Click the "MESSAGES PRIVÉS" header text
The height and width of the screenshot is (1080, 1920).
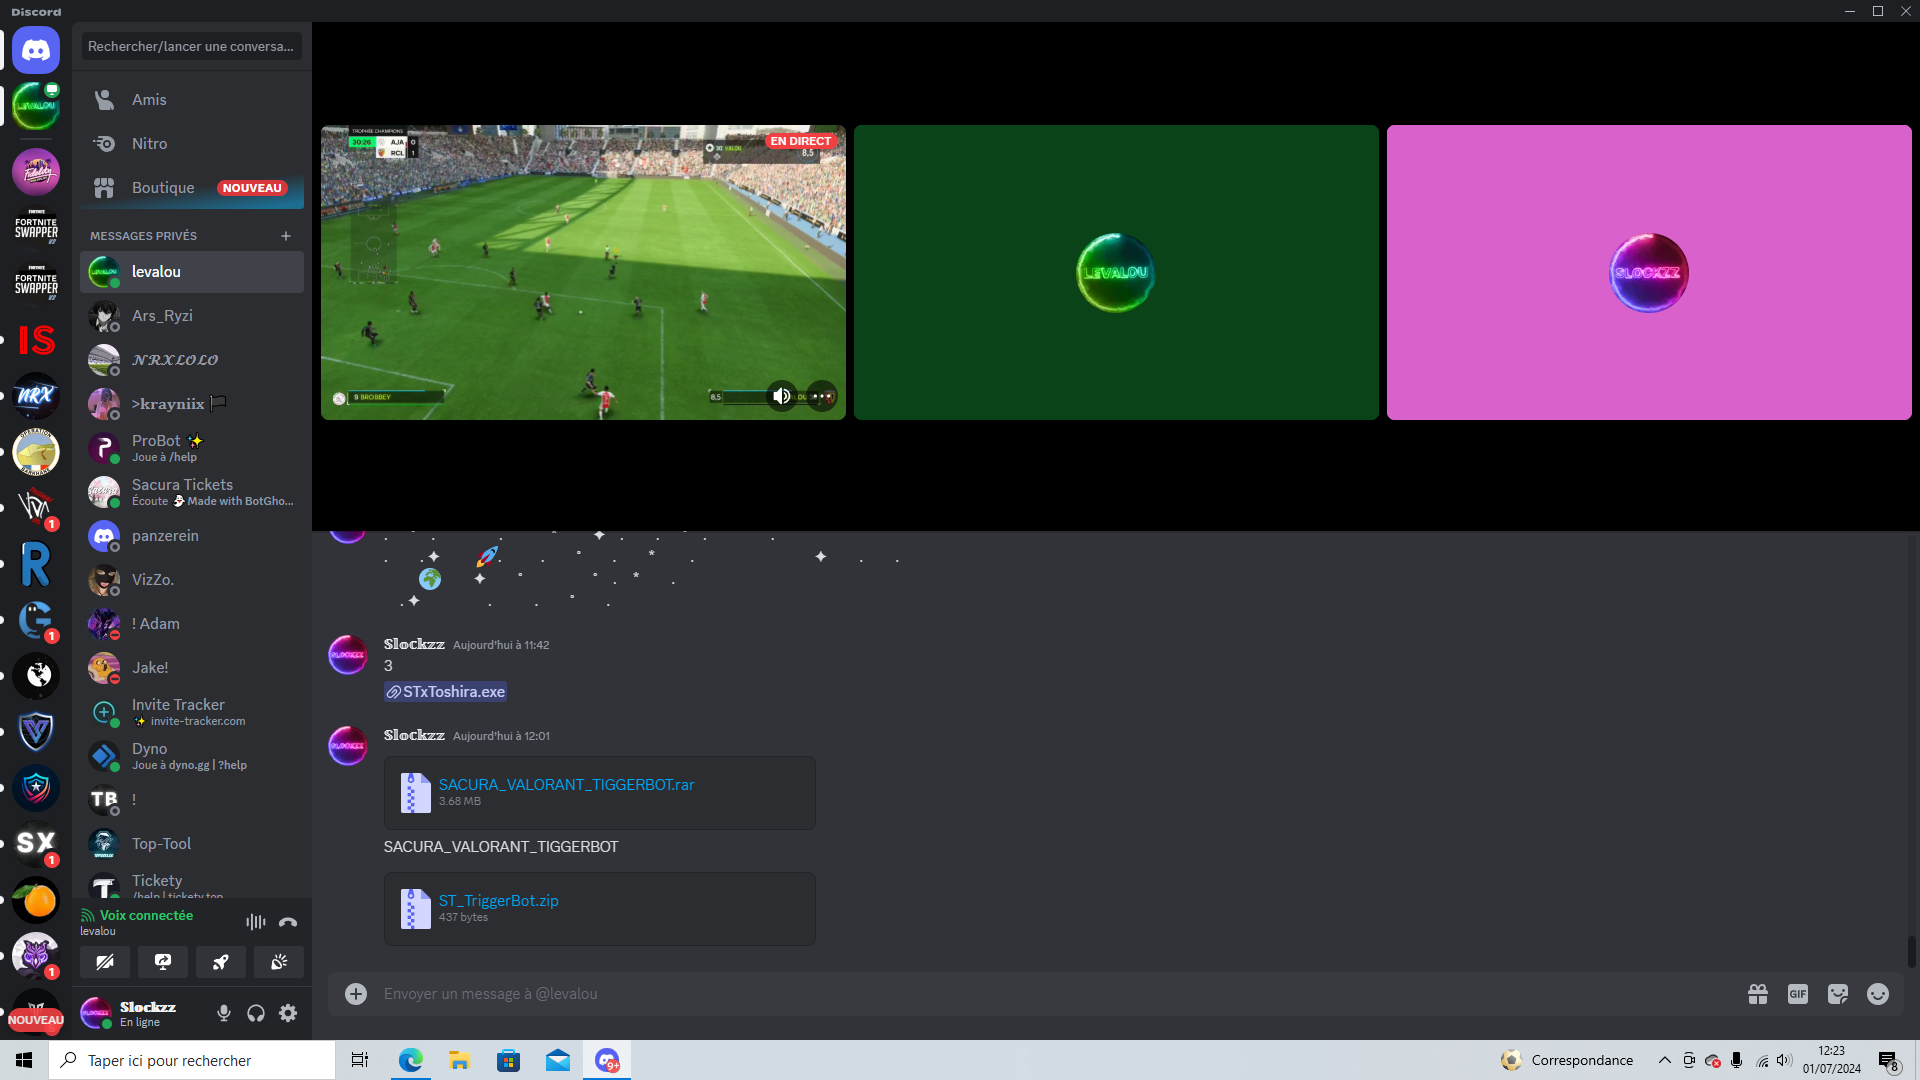point(143,236)
